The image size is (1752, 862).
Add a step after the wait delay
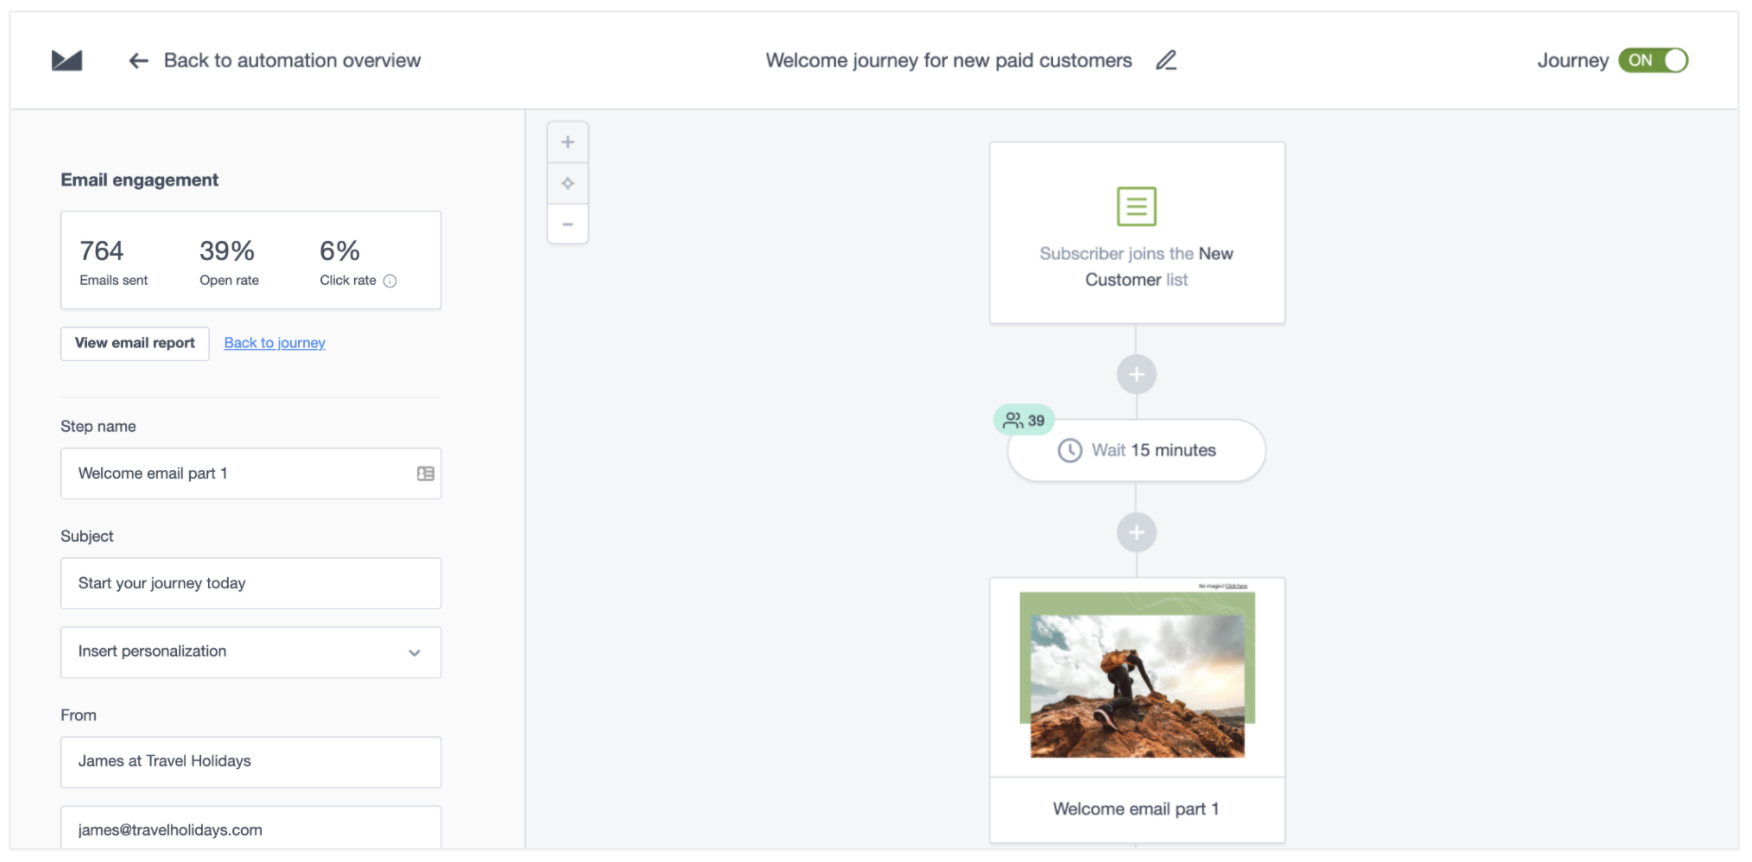tap(1136, 533)
